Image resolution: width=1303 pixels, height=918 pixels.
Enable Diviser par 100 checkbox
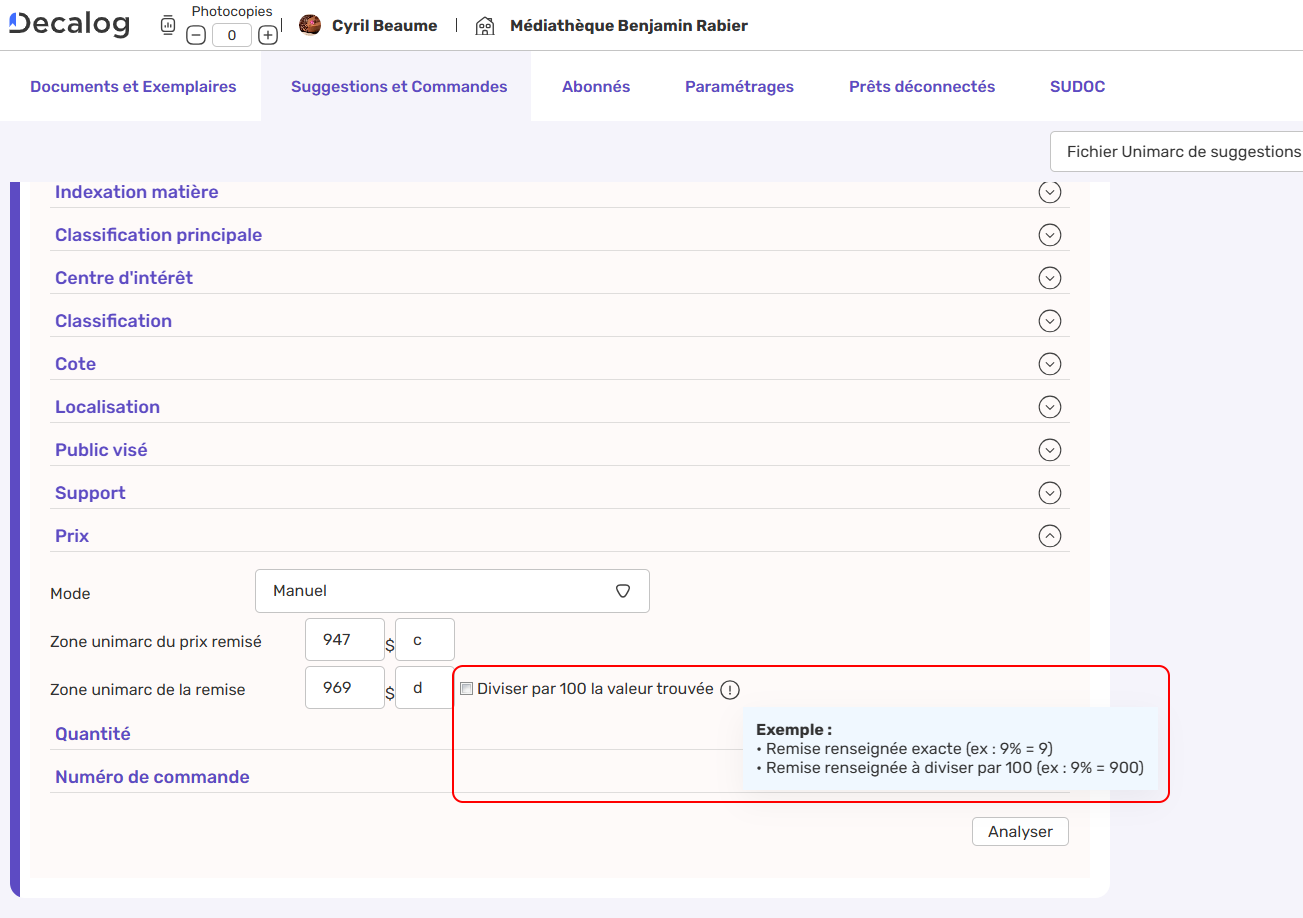466,689
